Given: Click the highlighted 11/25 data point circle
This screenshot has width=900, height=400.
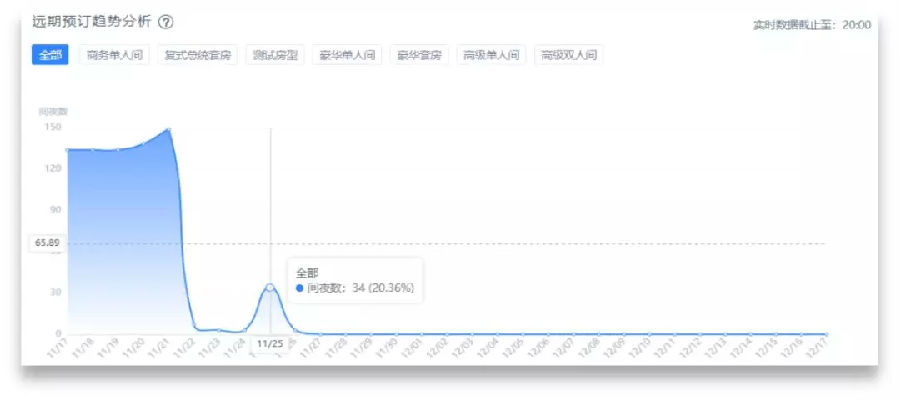Looking at the screenshot, I should point(270,287).
